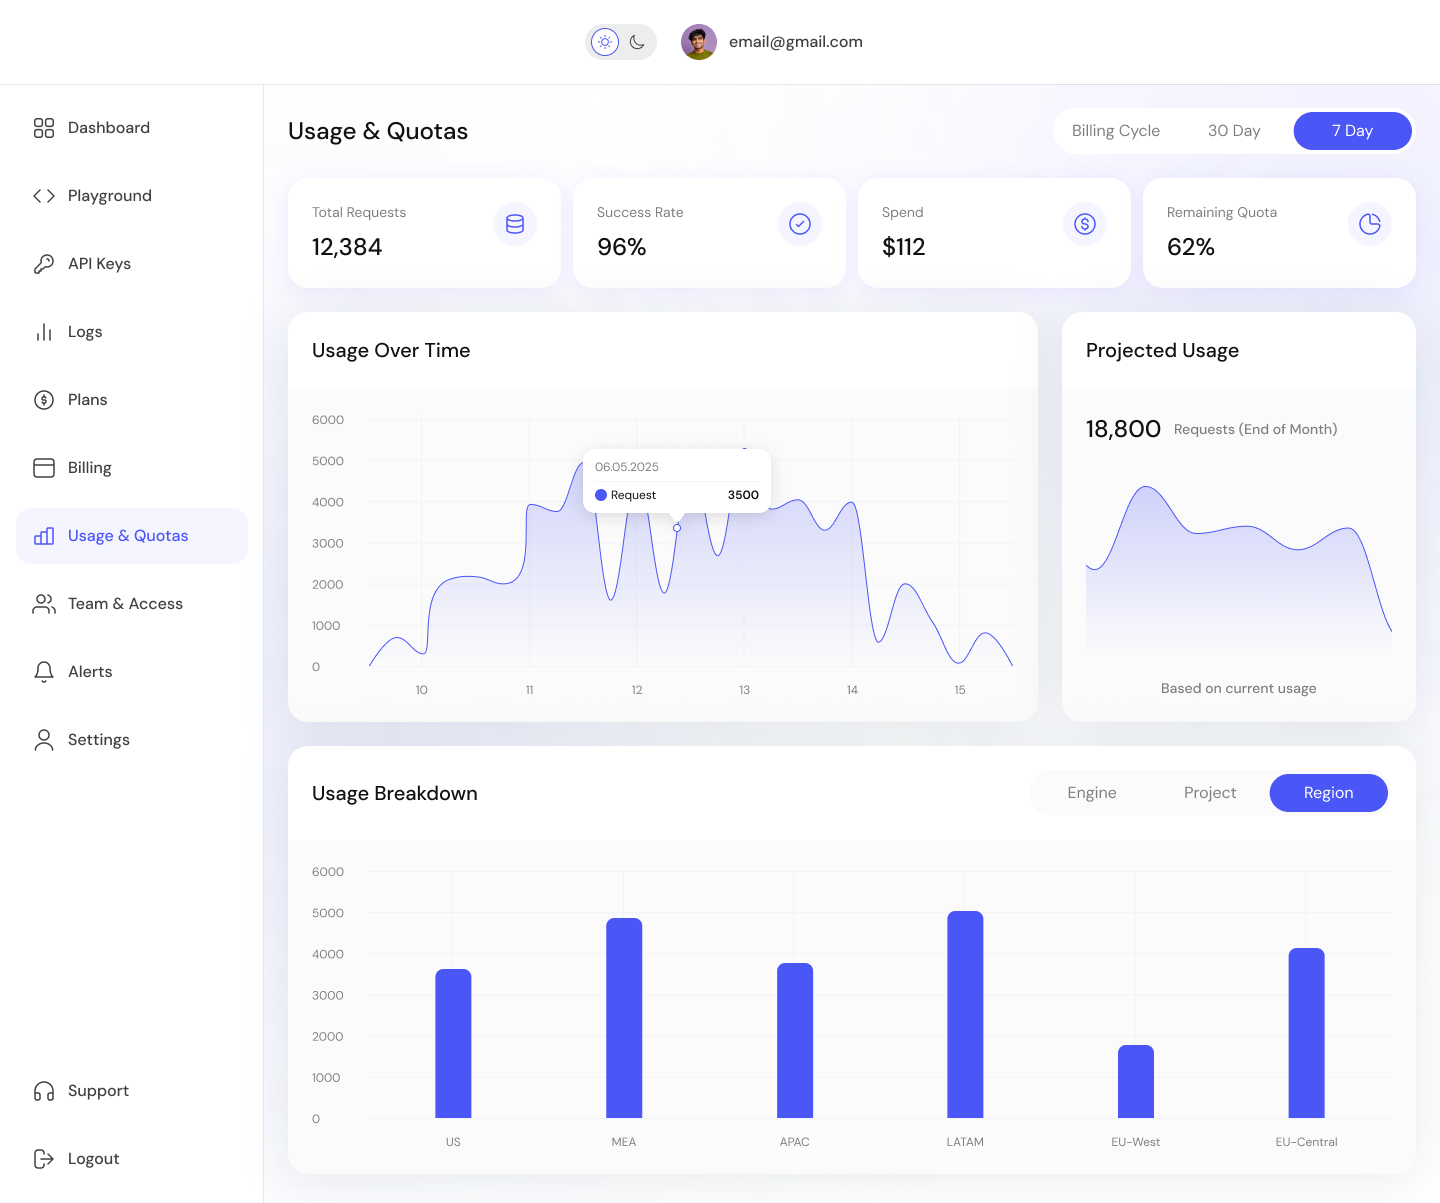This screenshot has height=1203, width=1440.
Task: Select the 30 Day time range
Action: pos(1233,131)
